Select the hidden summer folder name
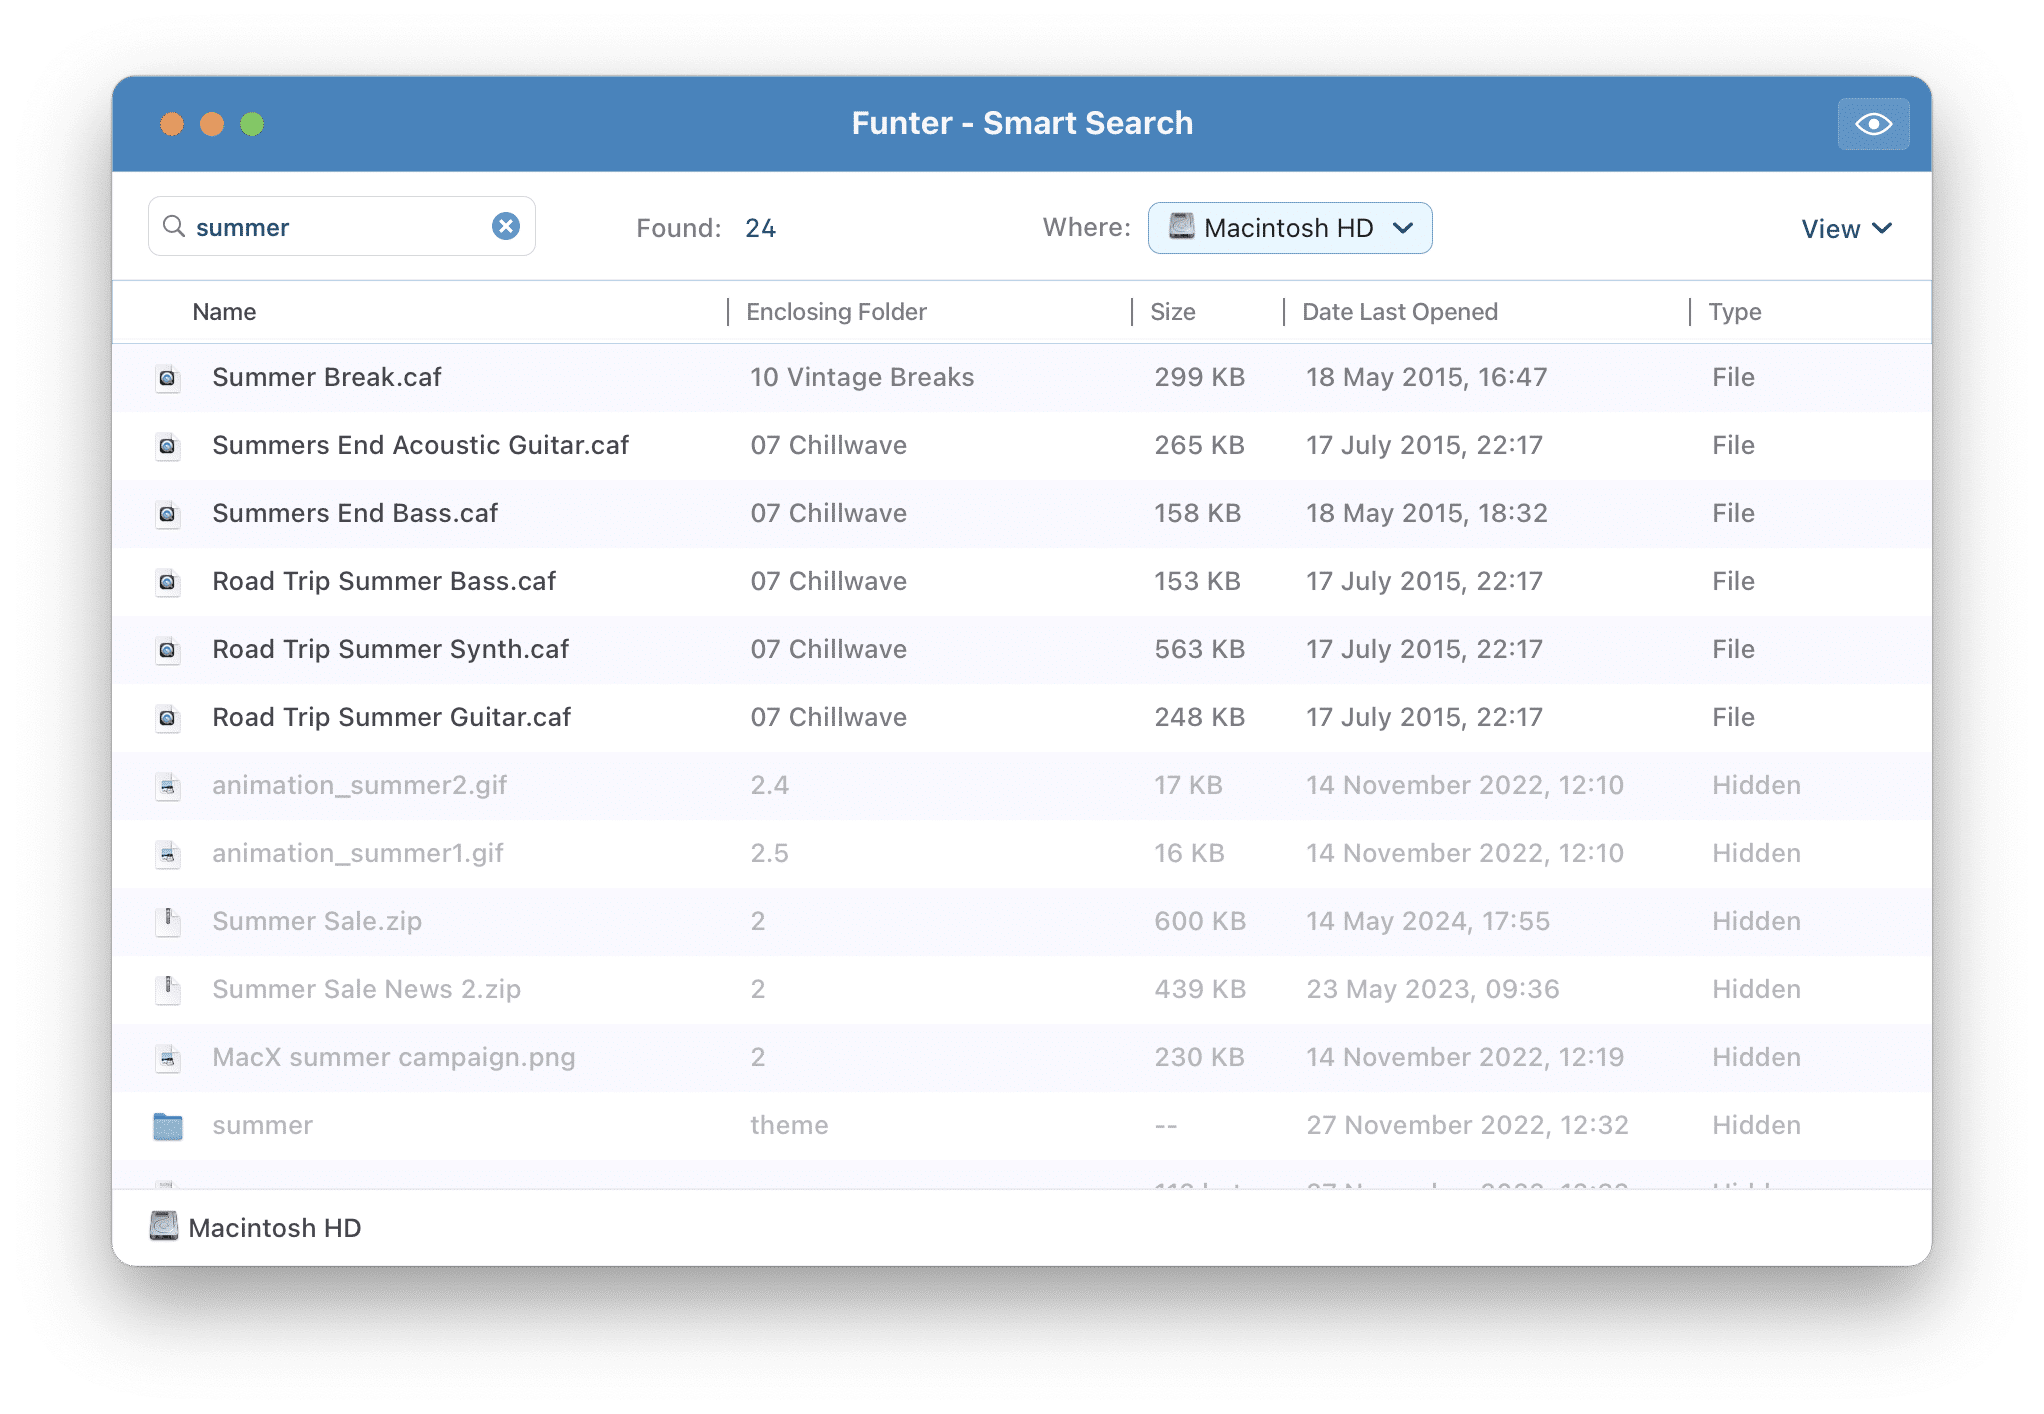The height and width of the screenshot is (1414, 2044). [262, 1125]
